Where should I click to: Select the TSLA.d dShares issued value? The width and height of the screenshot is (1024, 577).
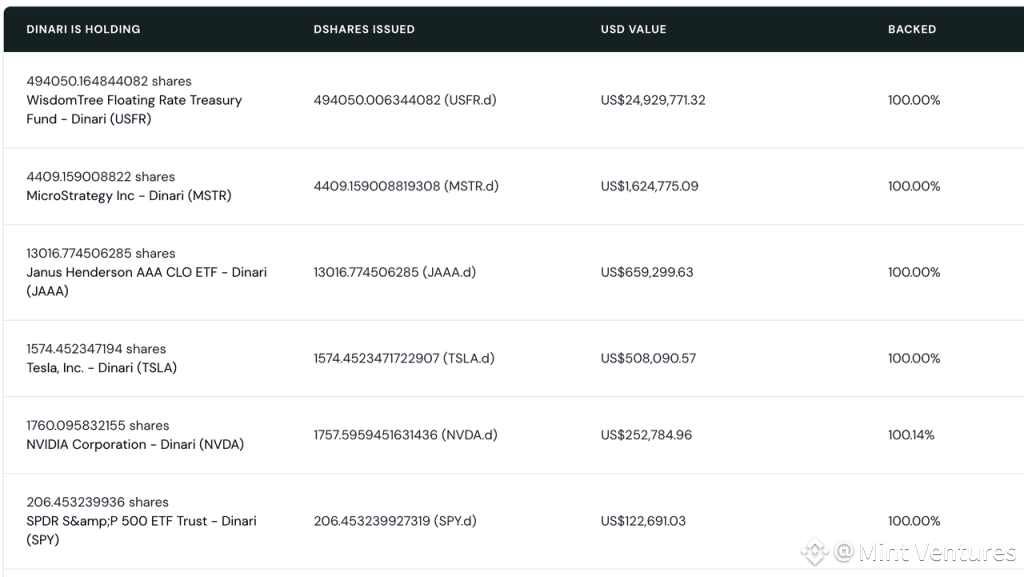click(x=404, y=358)
